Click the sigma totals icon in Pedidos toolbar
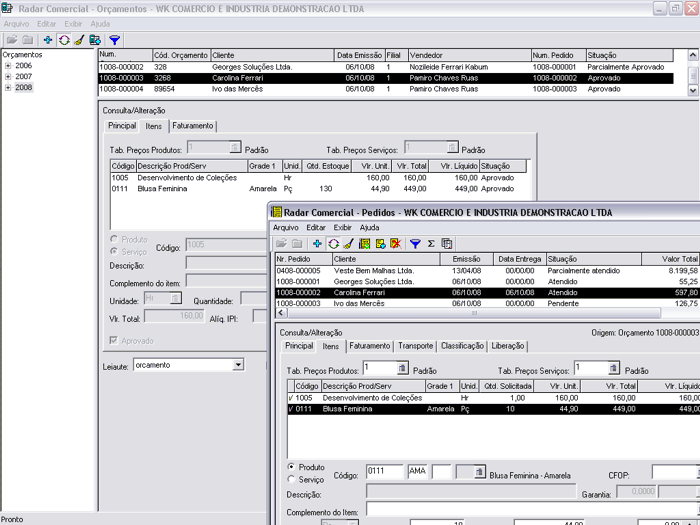 click(x=431, y=244)
